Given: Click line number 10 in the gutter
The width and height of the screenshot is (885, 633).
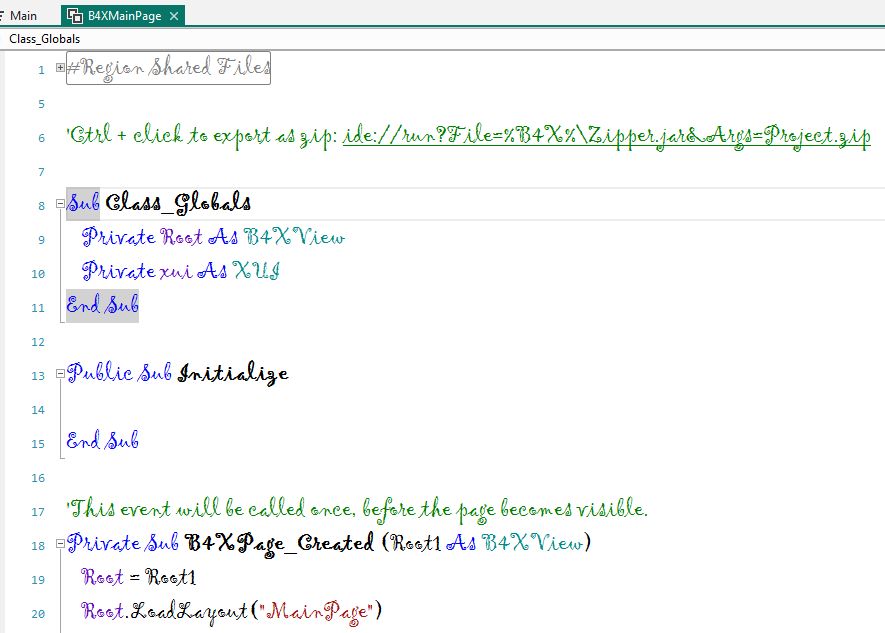Looking at the screenshot, I should [37, 272].
